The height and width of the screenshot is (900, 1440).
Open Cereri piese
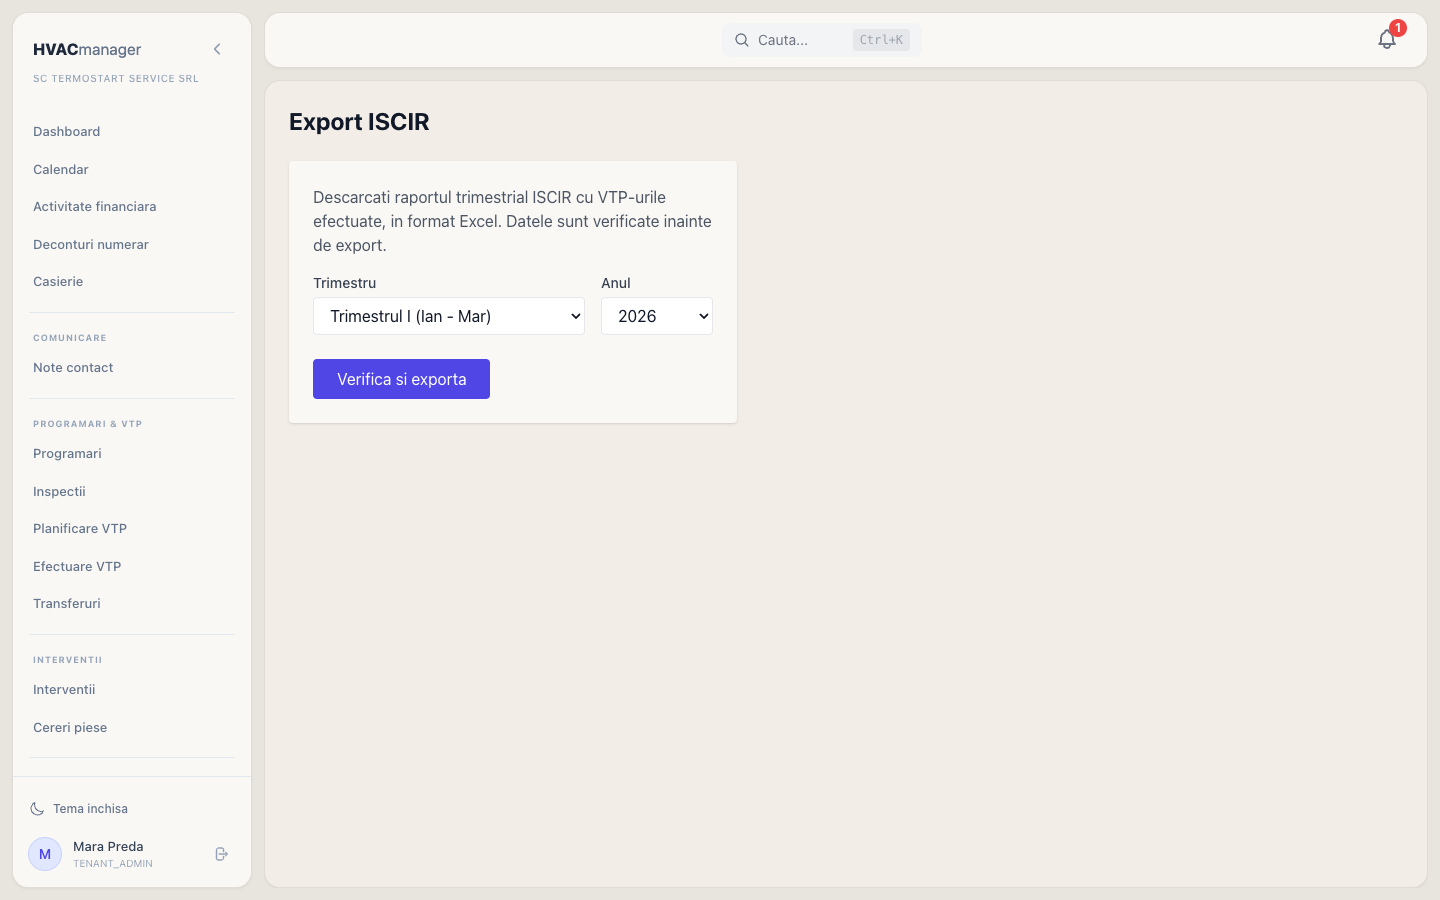70,727
